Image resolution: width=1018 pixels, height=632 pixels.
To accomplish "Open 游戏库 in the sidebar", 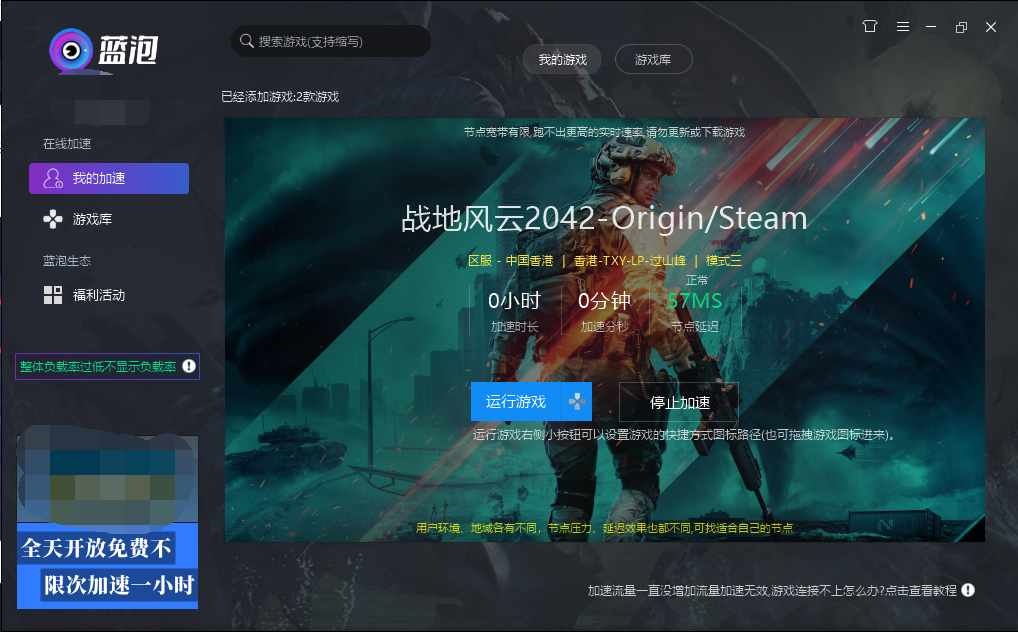I will 92,219.
